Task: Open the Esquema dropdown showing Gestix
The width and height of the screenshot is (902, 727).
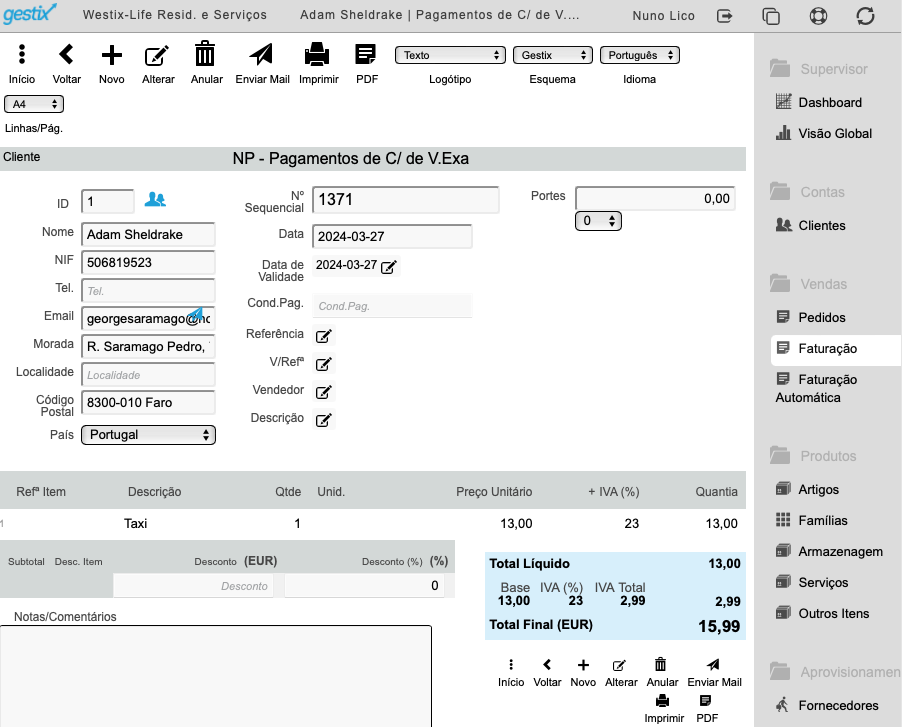Action: click(x=552, y=55)
